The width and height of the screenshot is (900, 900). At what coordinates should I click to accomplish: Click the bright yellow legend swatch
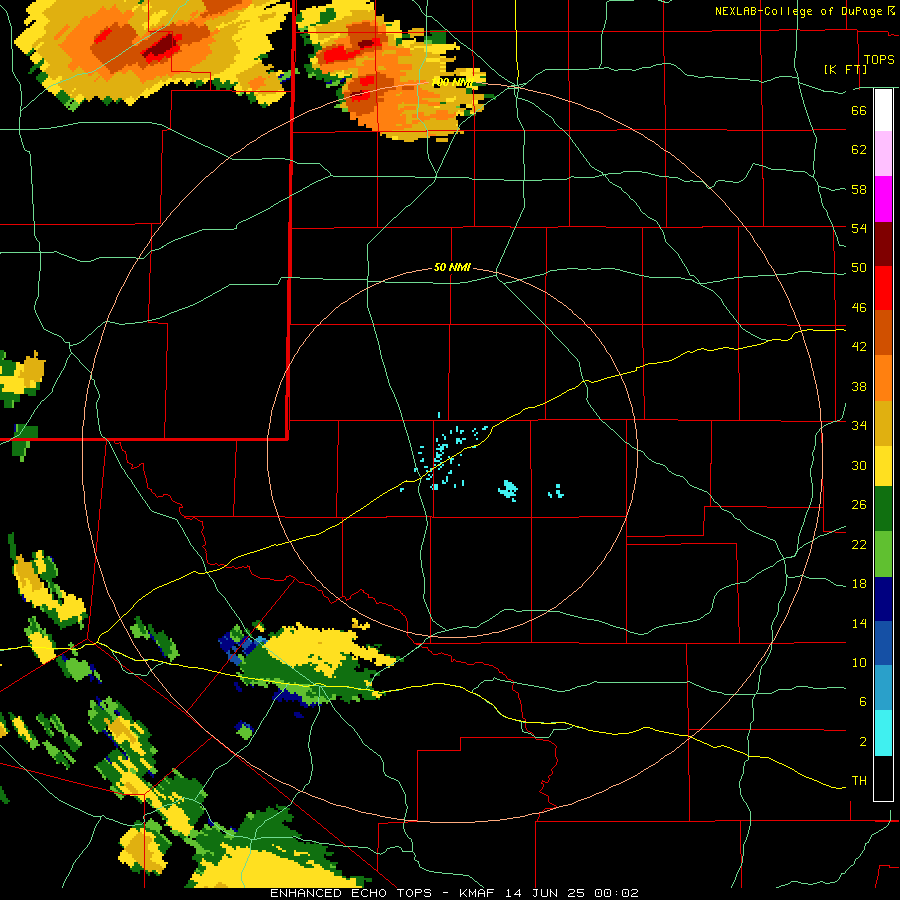pos(883,466)
